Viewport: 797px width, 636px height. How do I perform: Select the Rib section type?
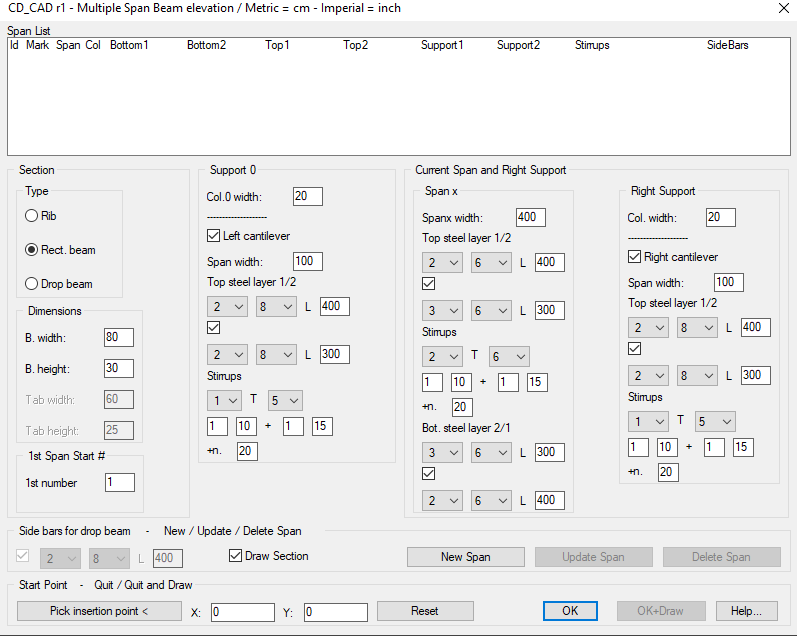pos(33,216)
